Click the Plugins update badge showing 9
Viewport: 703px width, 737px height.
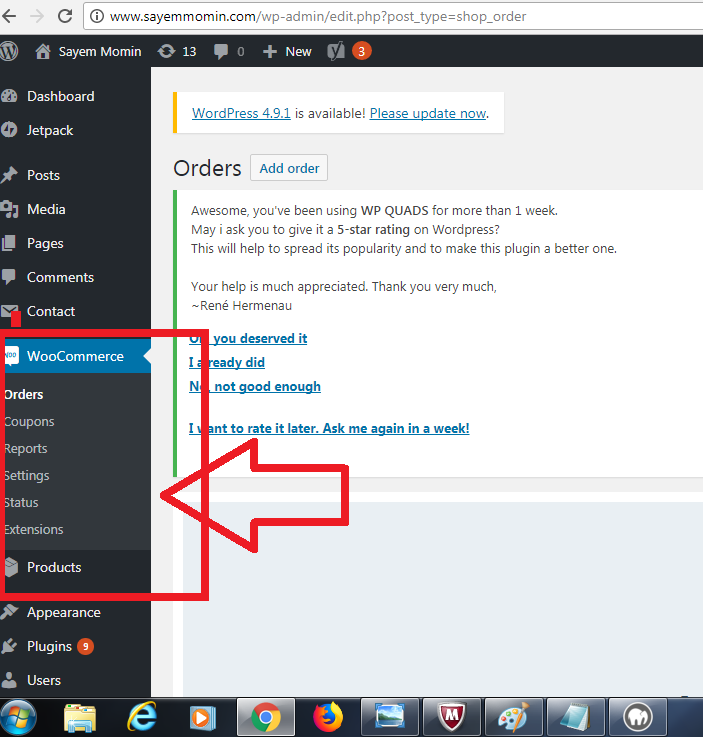click(86, 647)
